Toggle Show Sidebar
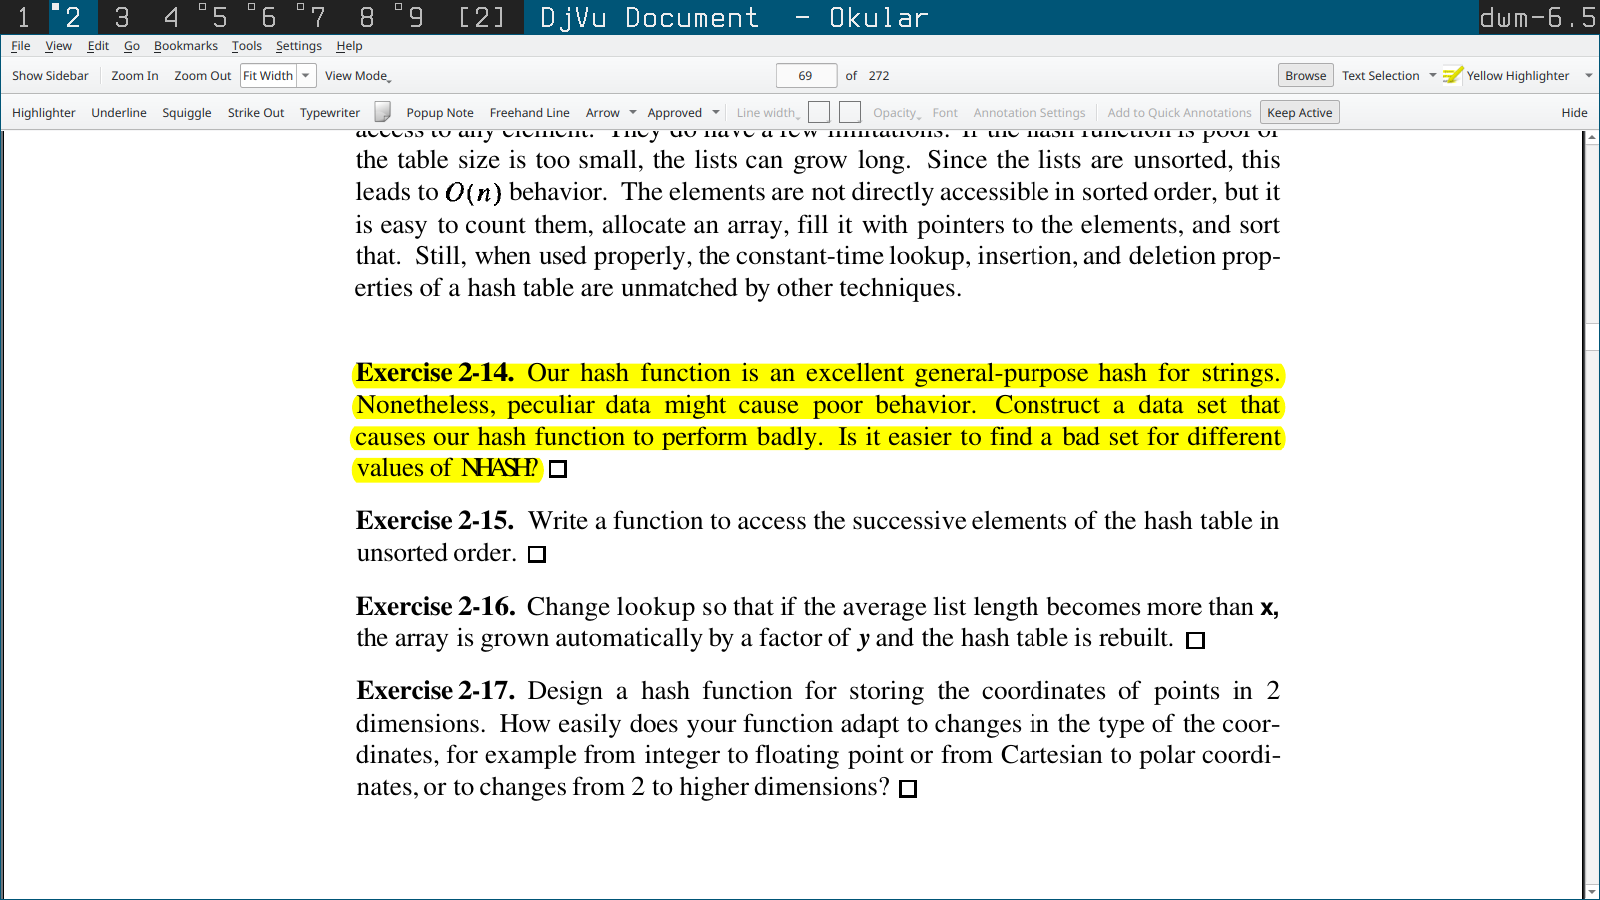1600x900 pixels. coord(50,76)
